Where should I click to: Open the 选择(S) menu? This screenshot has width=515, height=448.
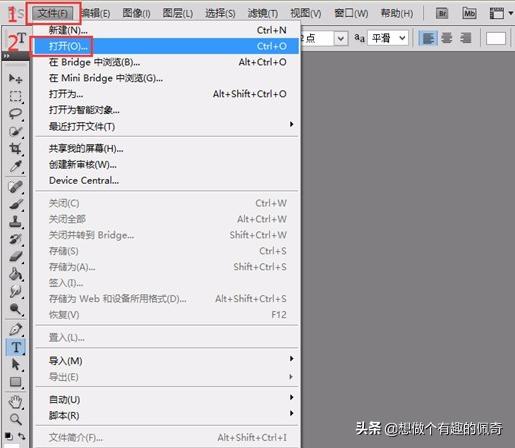coord(220,13)
